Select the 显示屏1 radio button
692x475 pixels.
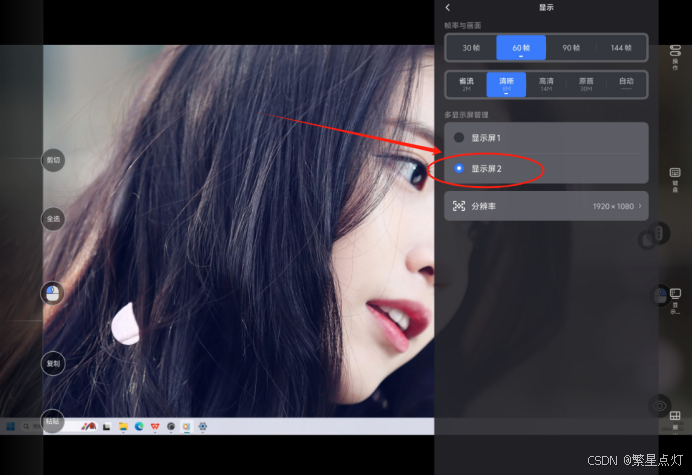(459, 138)
